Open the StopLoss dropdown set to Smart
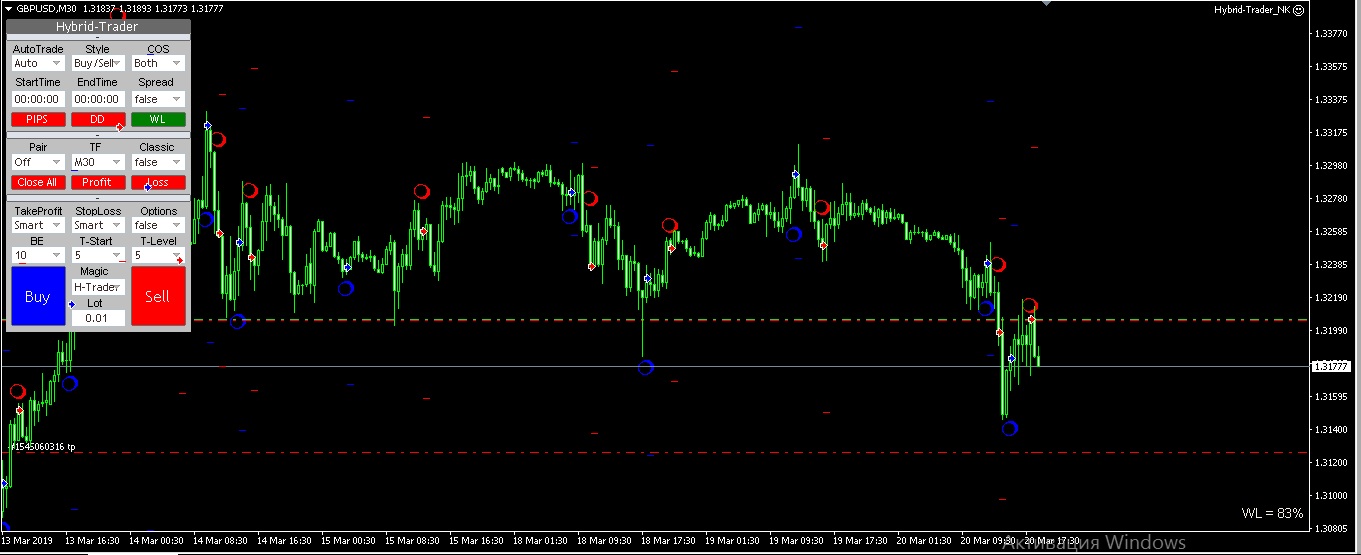Viewport: 1361px width, 555px height. pos(98,225)
